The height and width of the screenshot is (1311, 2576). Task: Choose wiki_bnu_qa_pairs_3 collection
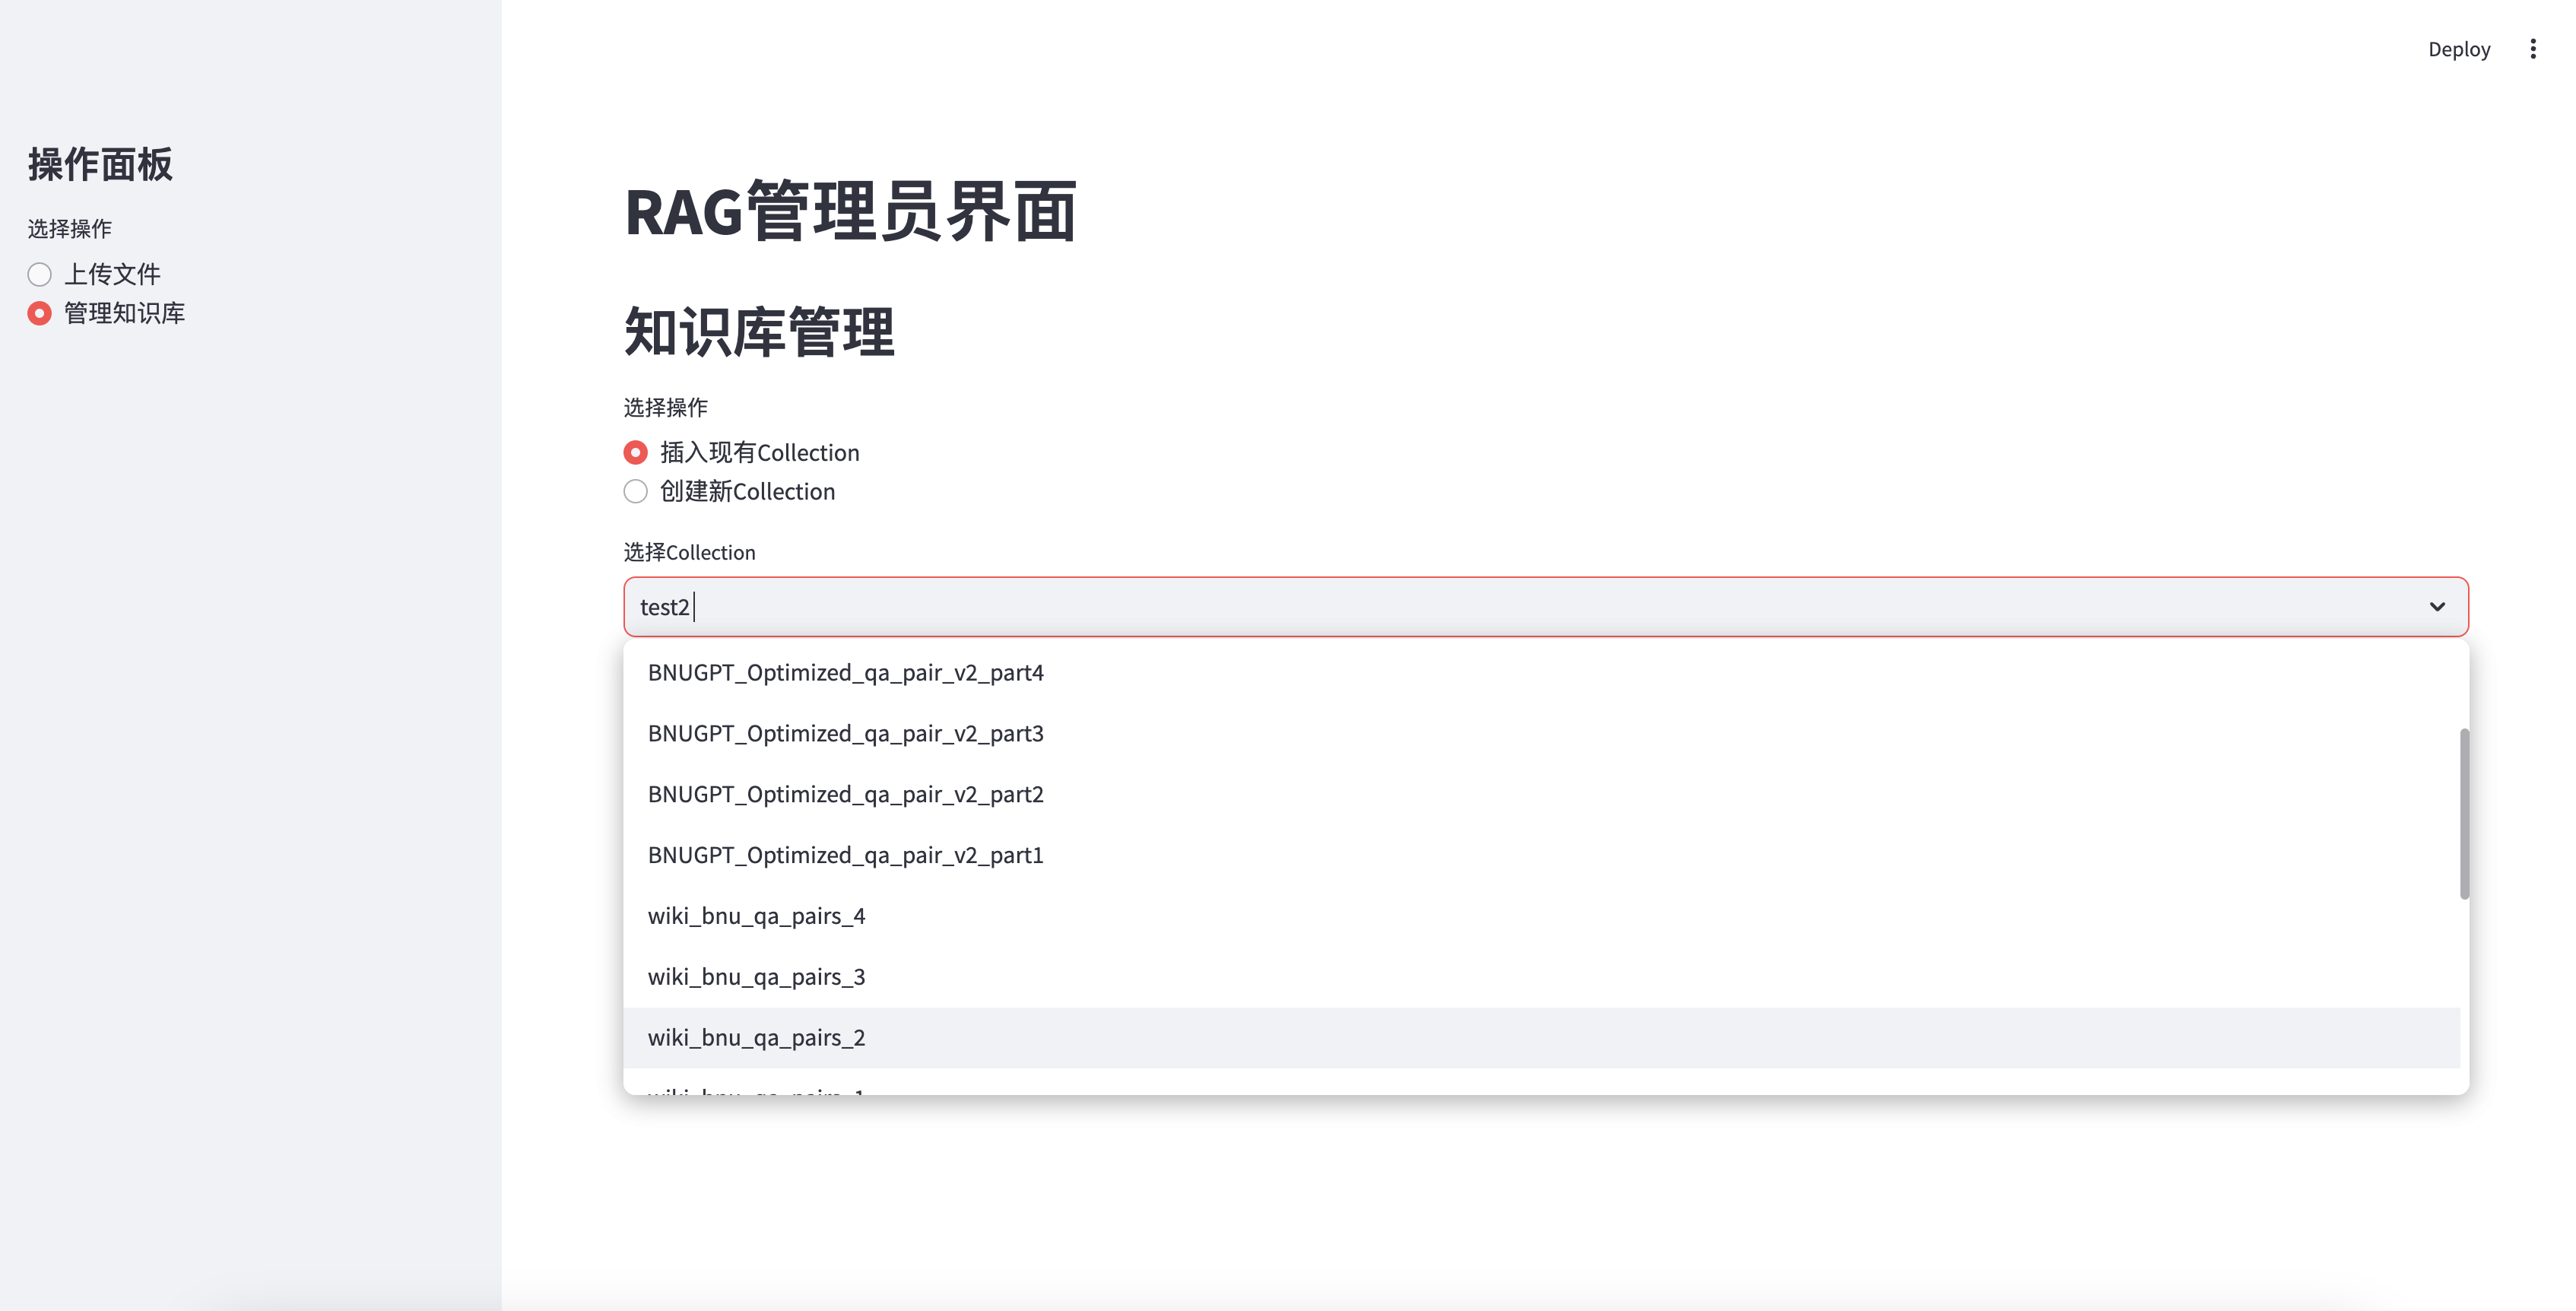coord(756,977)
